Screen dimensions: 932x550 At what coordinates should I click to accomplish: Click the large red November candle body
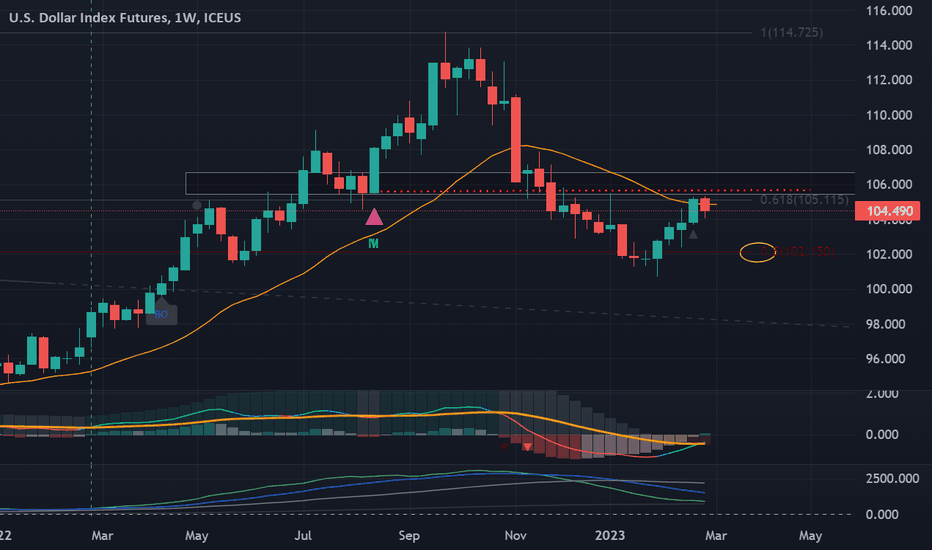tap(516, 140)
